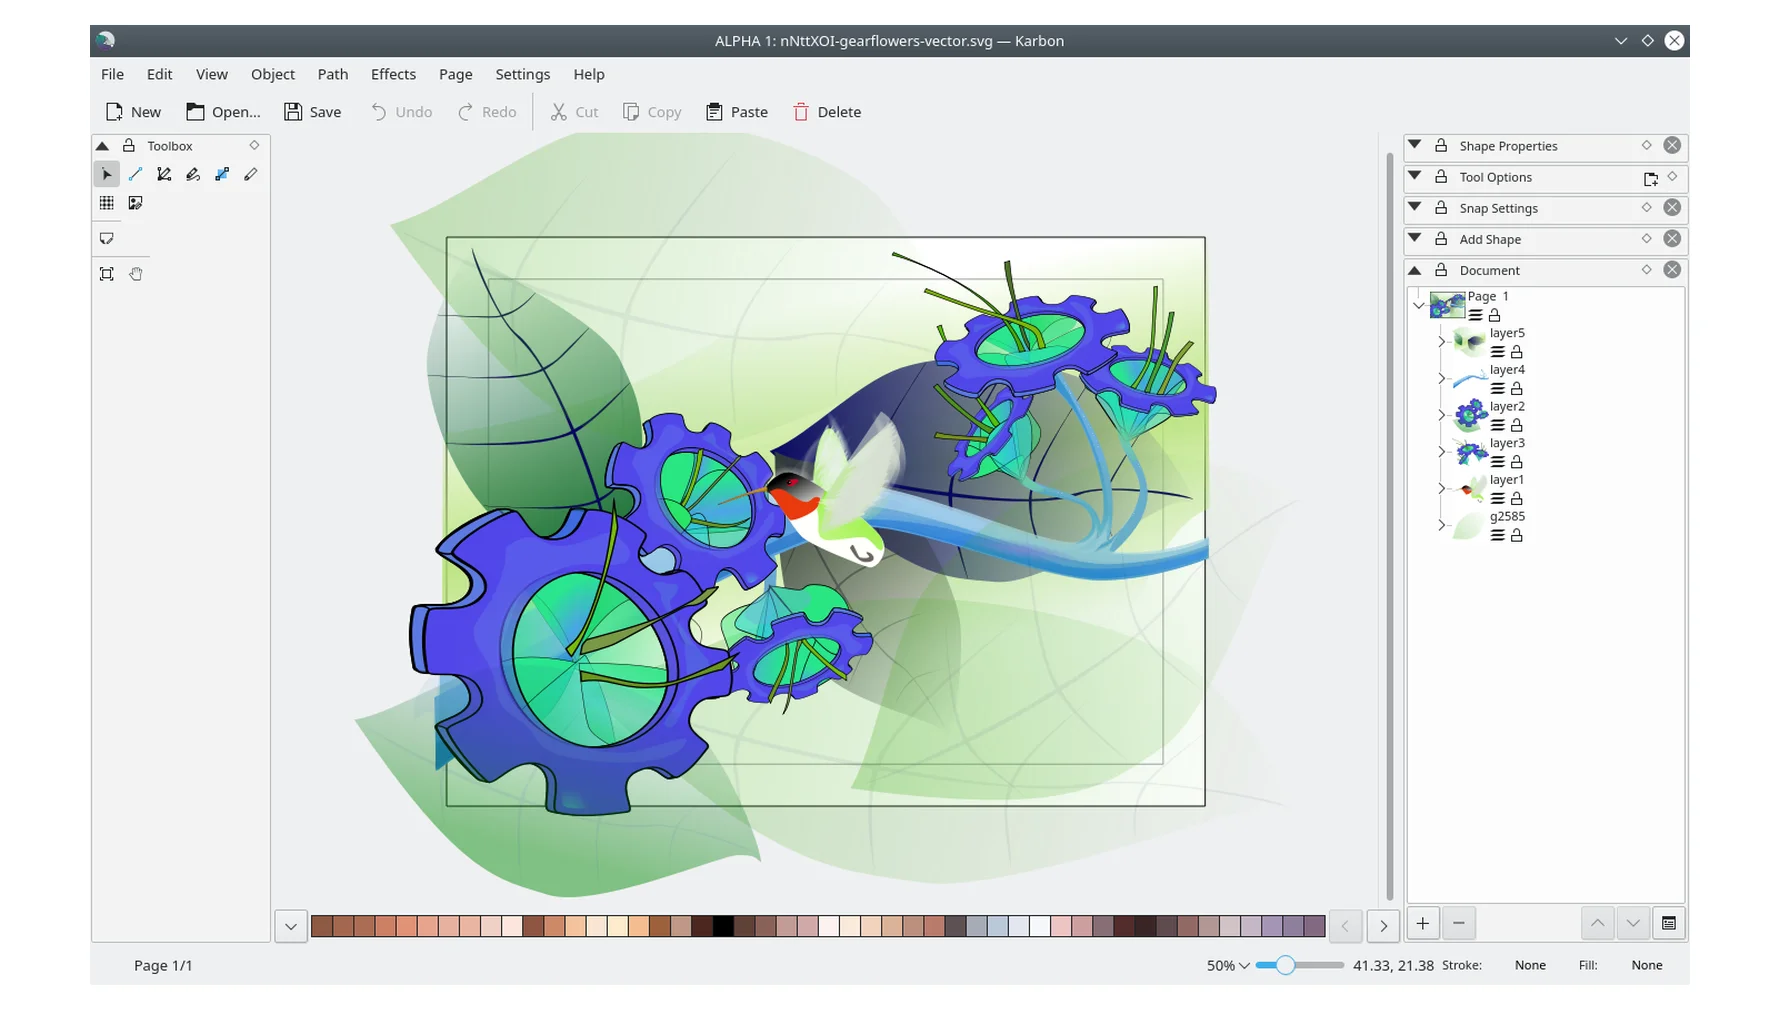Expand the Snap Settings panel
The image size is (1780, 1012).
[x=1415, y=208]
